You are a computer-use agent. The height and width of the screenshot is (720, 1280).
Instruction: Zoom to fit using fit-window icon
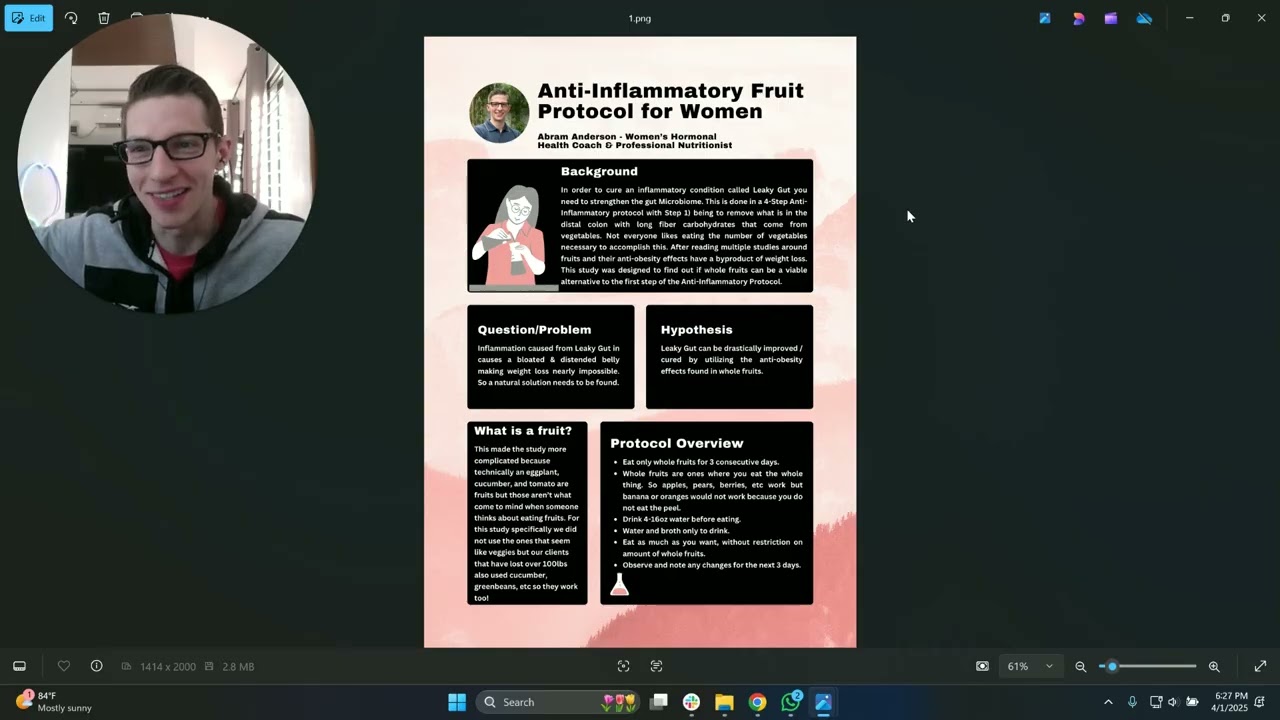pyautogui.click(x=982, y=666)
